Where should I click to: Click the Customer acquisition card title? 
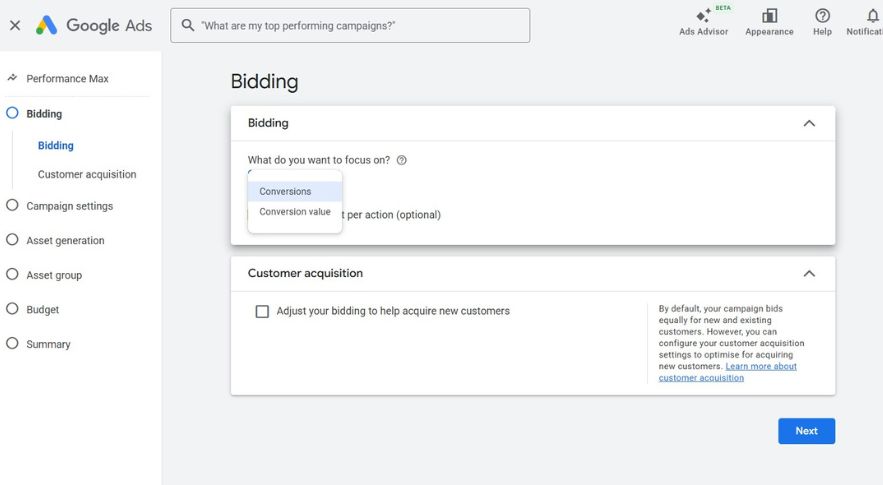point(305,273)
